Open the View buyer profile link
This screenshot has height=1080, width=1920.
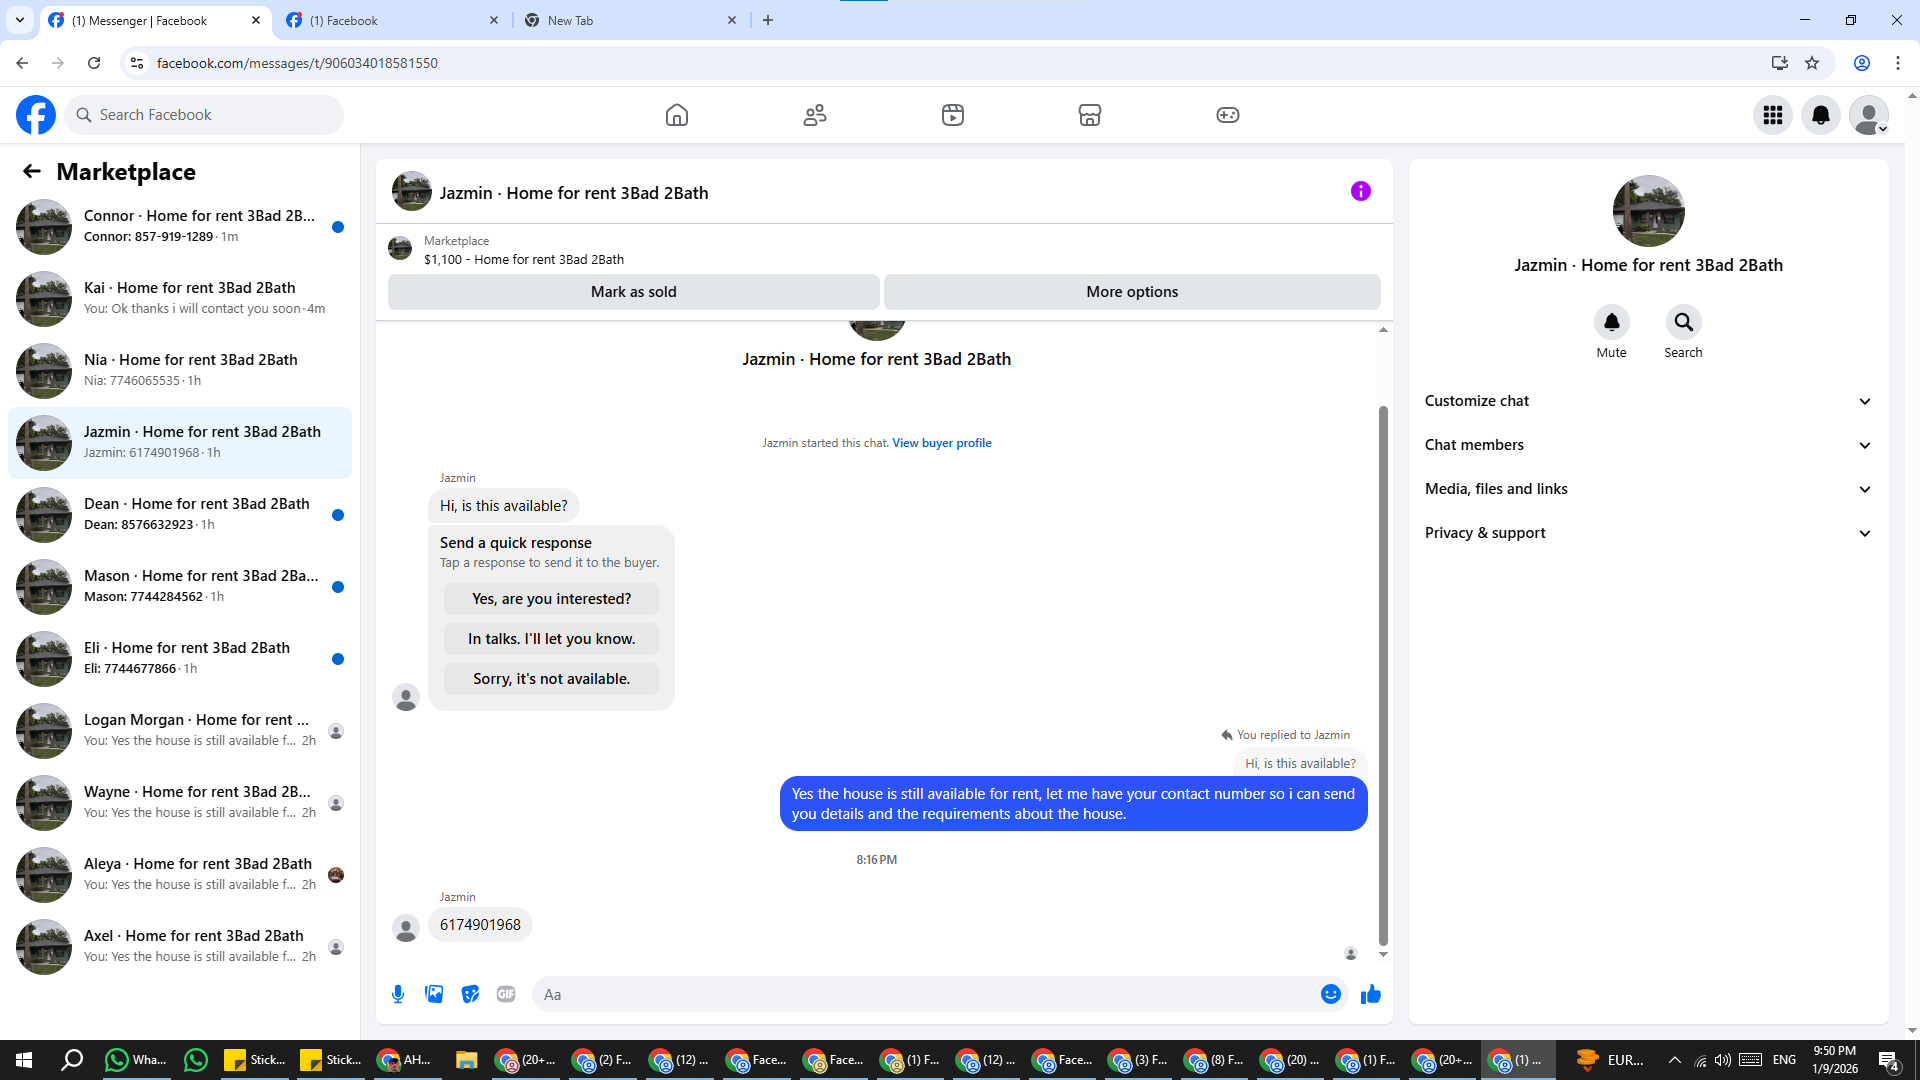[x=941, y=443]
